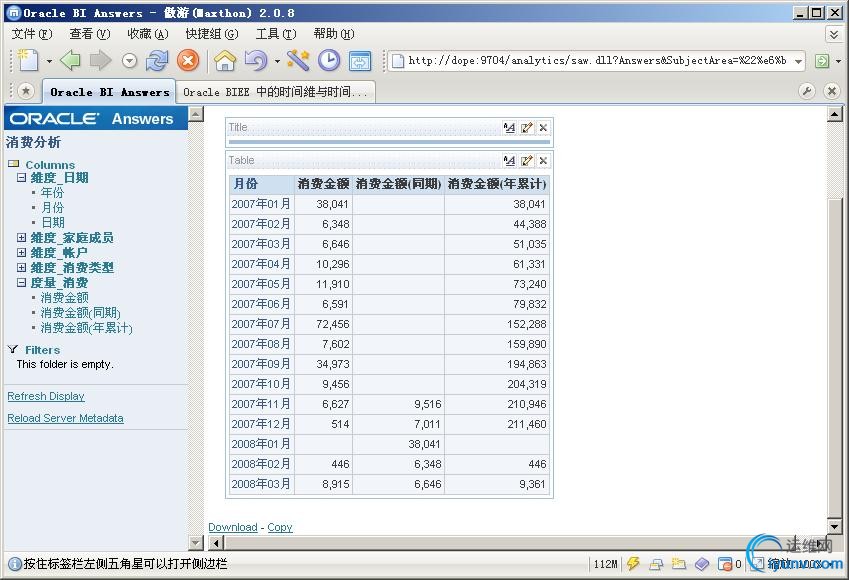Go back with the green left arrow
849x580 pixels.
(70, 60)
